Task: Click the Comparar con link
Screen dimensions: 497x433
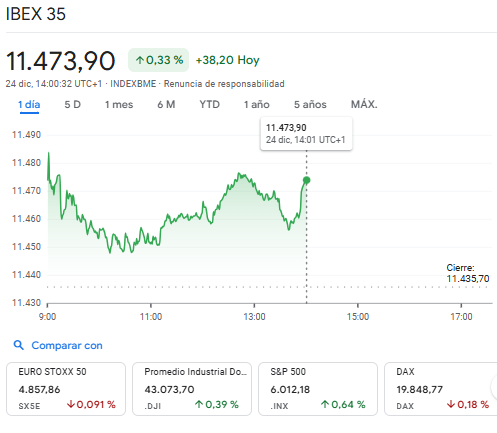Action: [x=67, y=345]
